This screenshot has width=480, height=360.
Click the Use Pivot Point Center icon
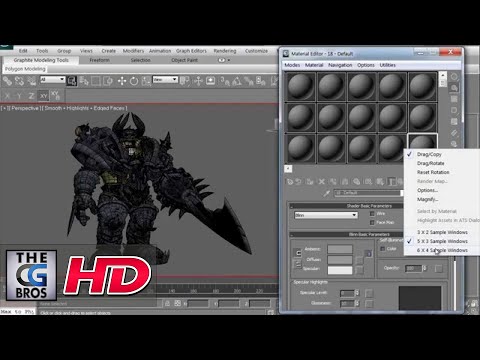[x=184, y=81]
